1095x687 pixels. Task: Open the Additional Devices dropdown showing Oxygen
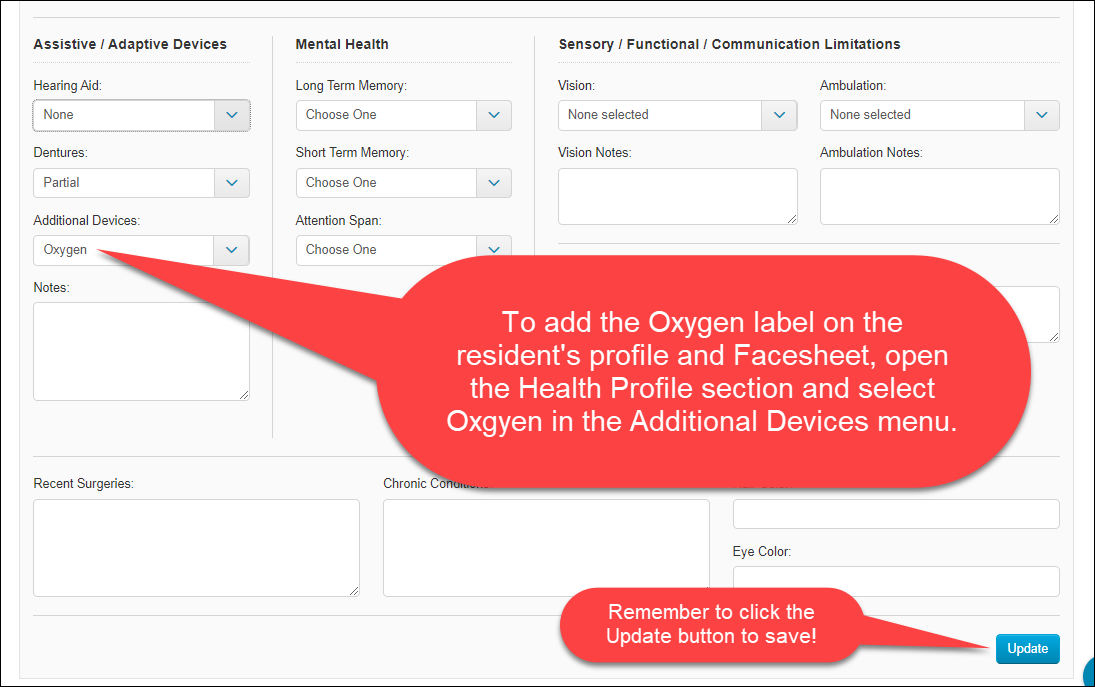click(x=141, y=250)
